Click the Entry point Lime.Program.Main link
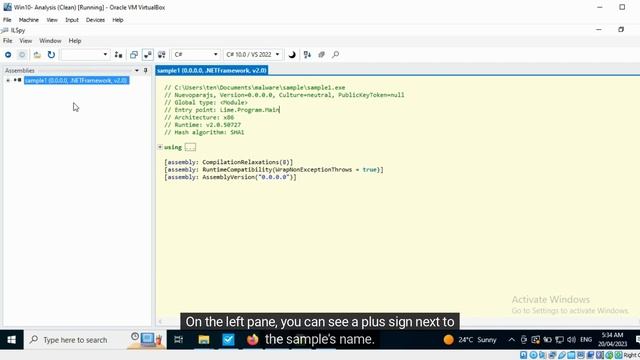The image size is (640, 360). 249,110
